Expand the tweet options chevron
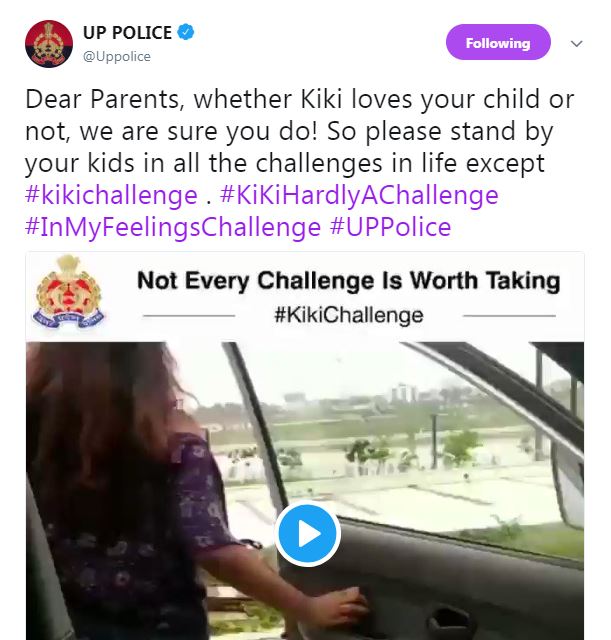Image resolution: width=611 pixels, height=640 pixels. [x=576, y=44]
